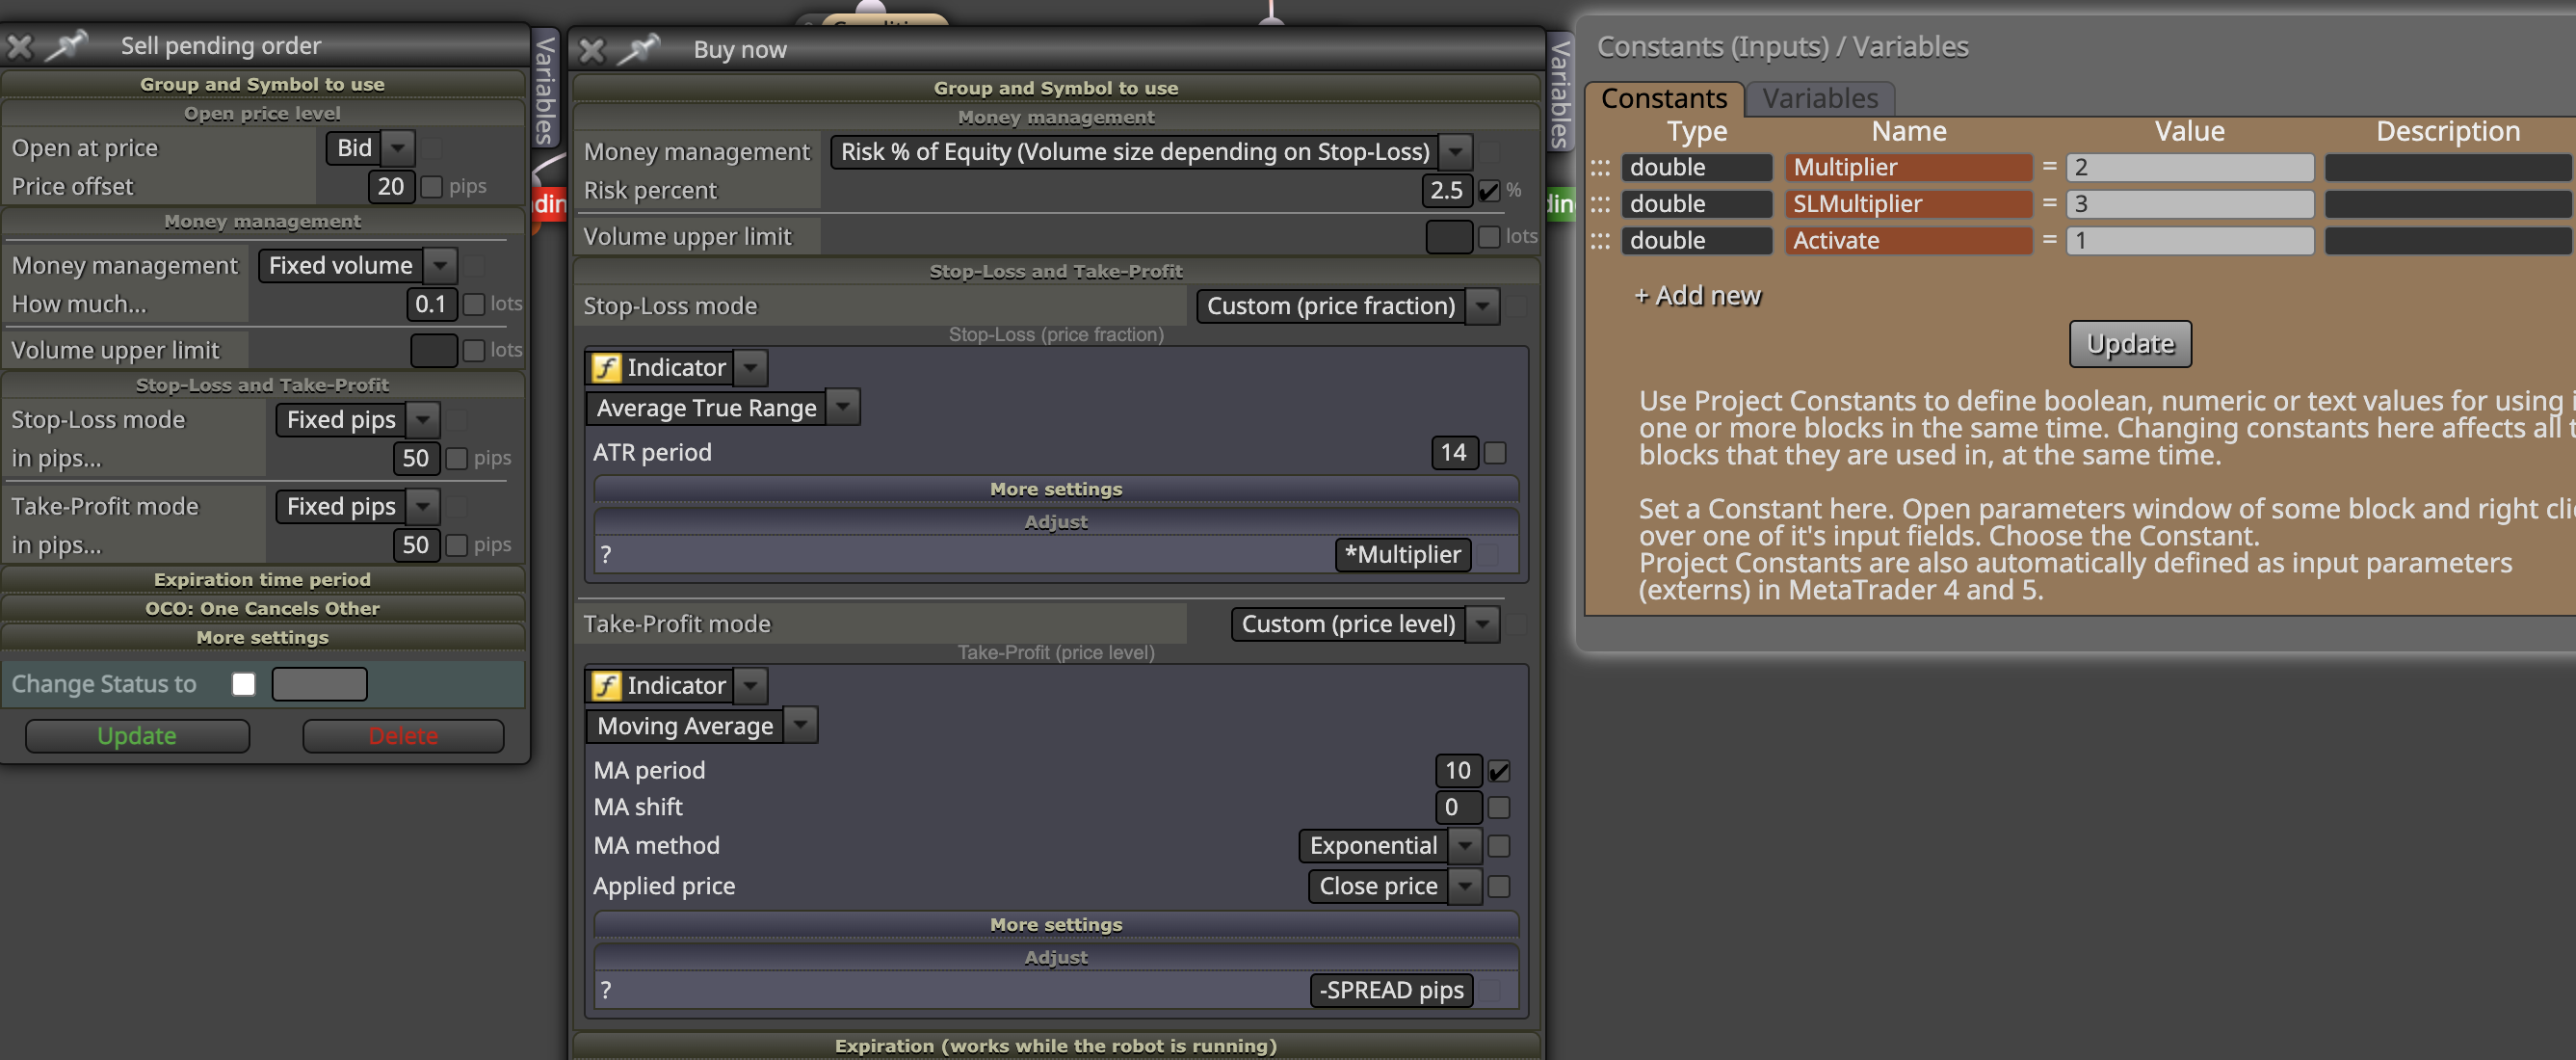Toggle Stop-Loss in pips checkbox
This screenshot has height=1060, width=2576.
pos(457,458)
